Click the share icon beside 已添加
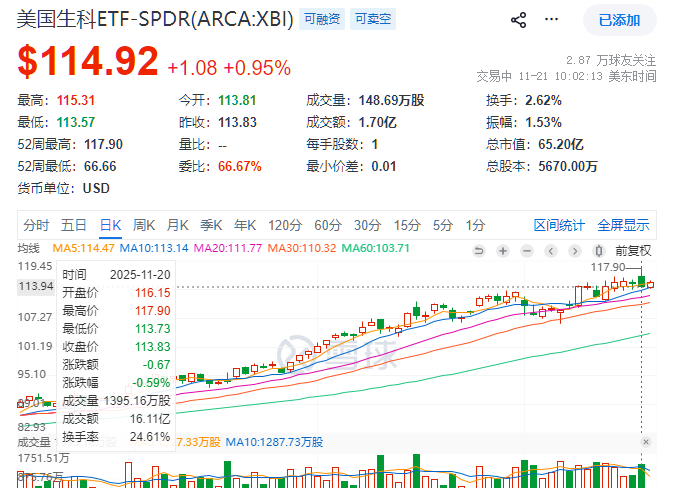Image resolution: width=673 pixels, height=488 pixels. pos(518,20)
